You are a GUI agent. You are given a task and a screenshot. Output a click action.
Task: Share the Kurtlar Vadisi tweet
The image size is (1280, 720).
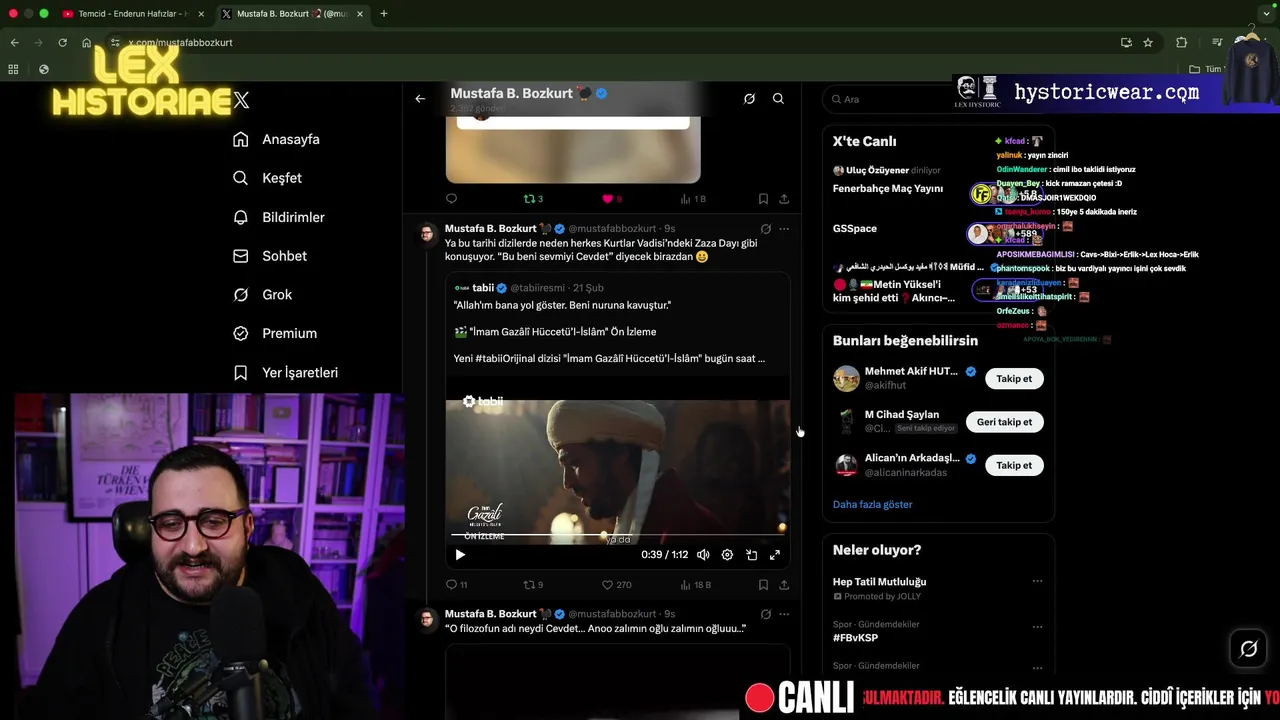coord(784,585)
